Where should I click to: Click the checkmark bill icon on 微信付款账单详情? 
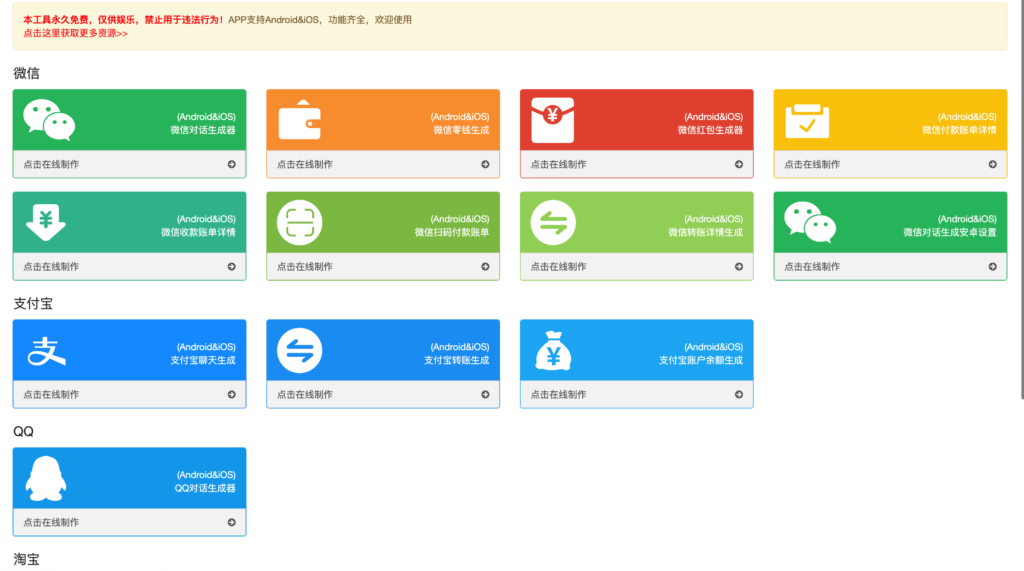pos(807,120)
